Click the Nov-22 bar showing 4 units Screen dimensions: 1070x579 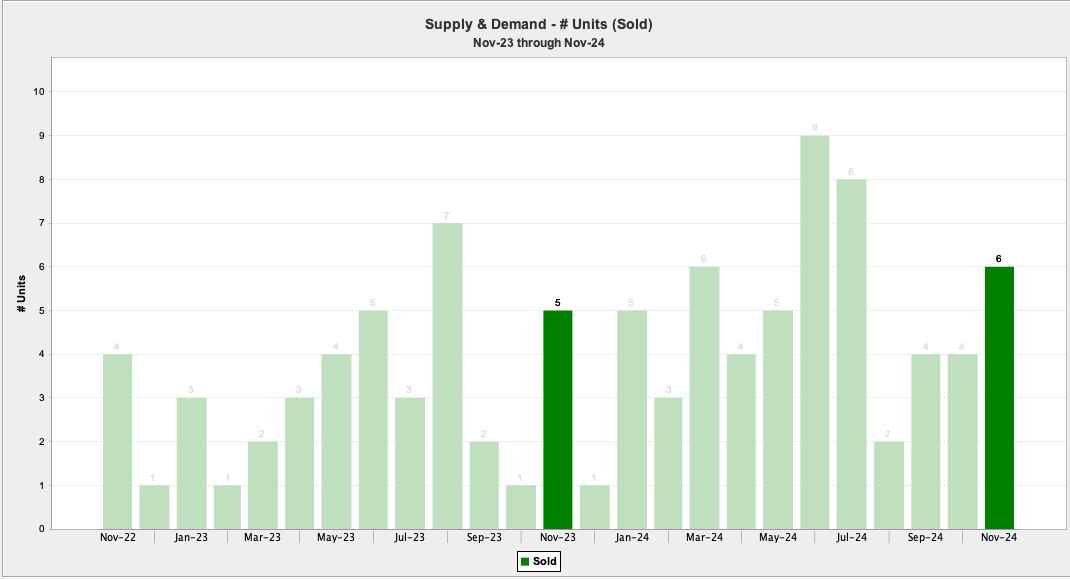[117, 441]
